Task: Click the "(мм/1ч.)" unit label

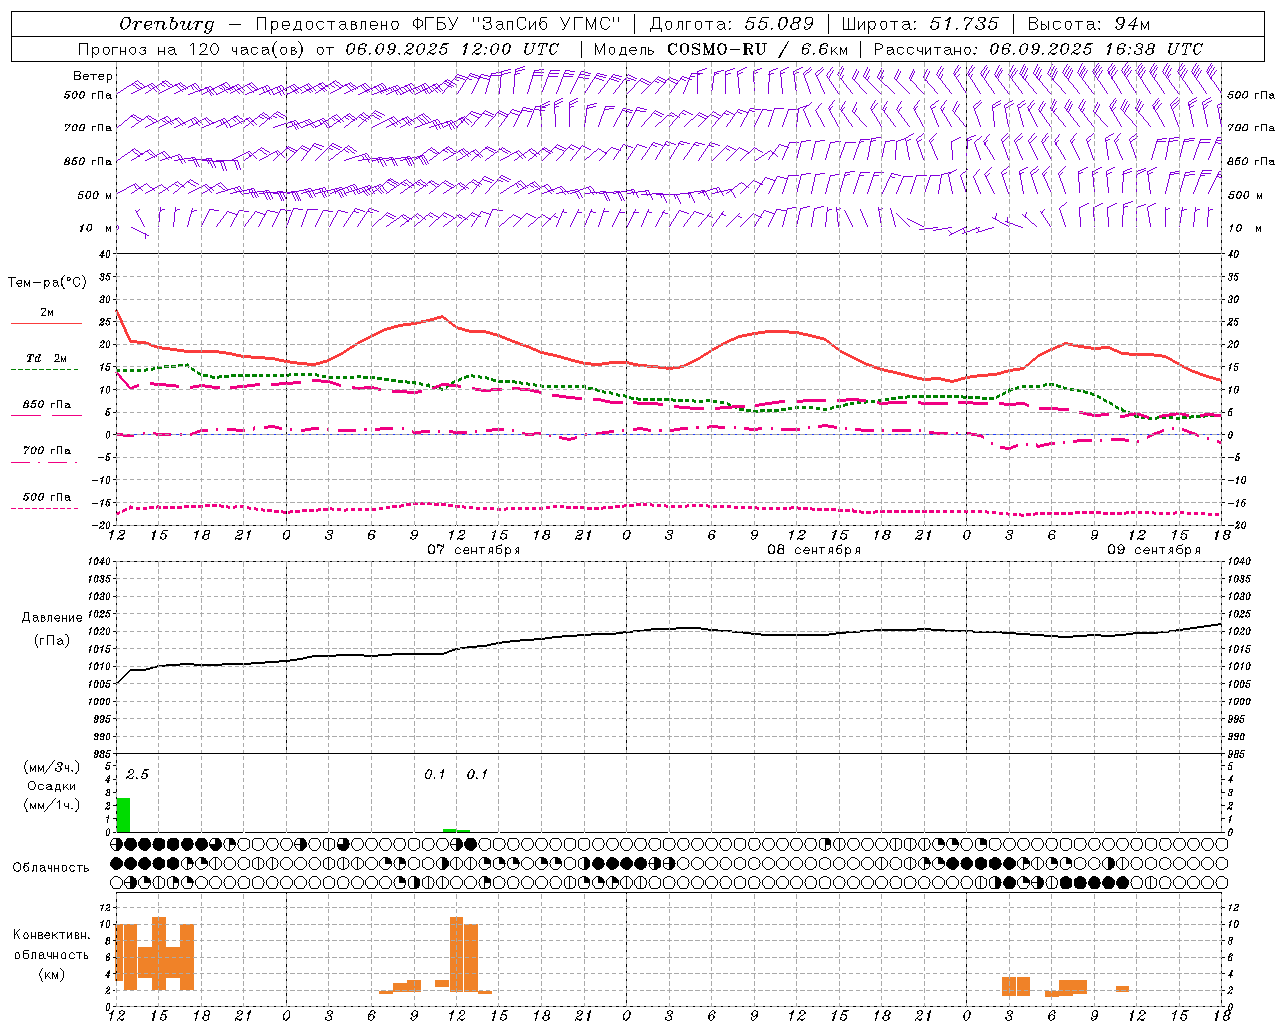Action: pyautogui.click(x=52, y=804)
